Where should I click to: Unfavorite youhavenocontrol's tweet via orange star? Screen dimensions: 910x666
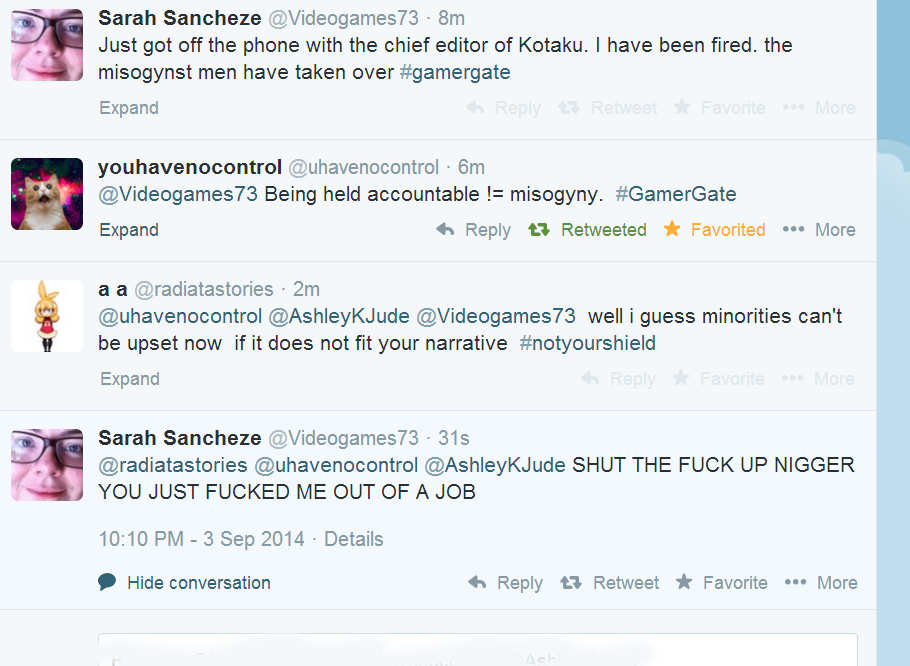(x=672, y=230)
